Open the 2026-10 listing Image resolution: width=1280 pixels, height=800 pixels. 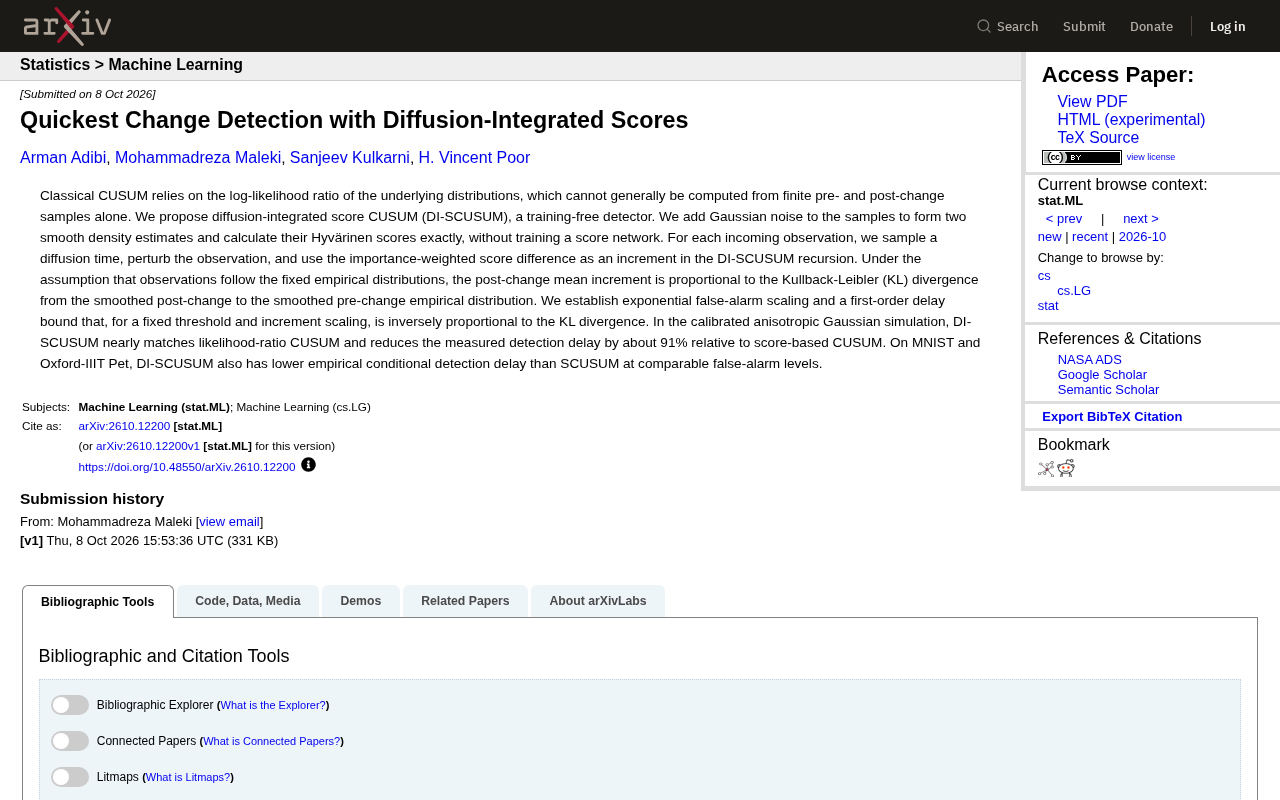click(x=1142, y=237)
